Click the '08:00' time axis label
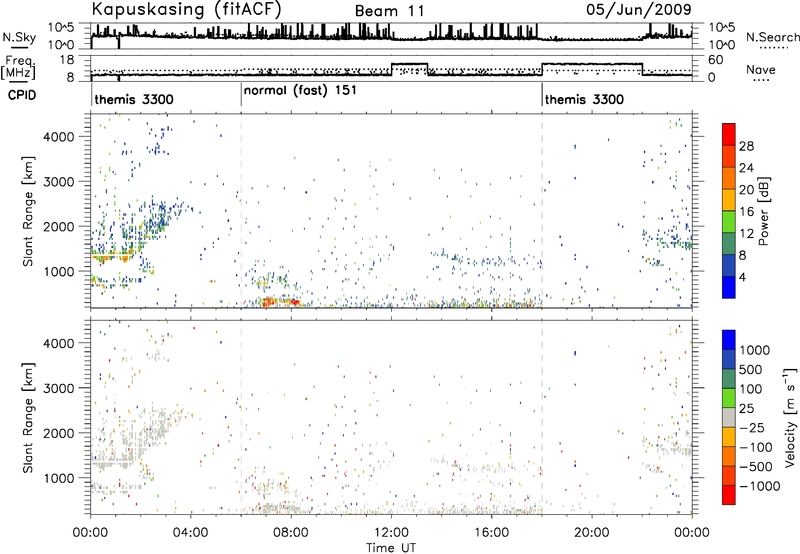Image resolution: width=800 pixels, height=554 pixels. [x=291, y=533]
